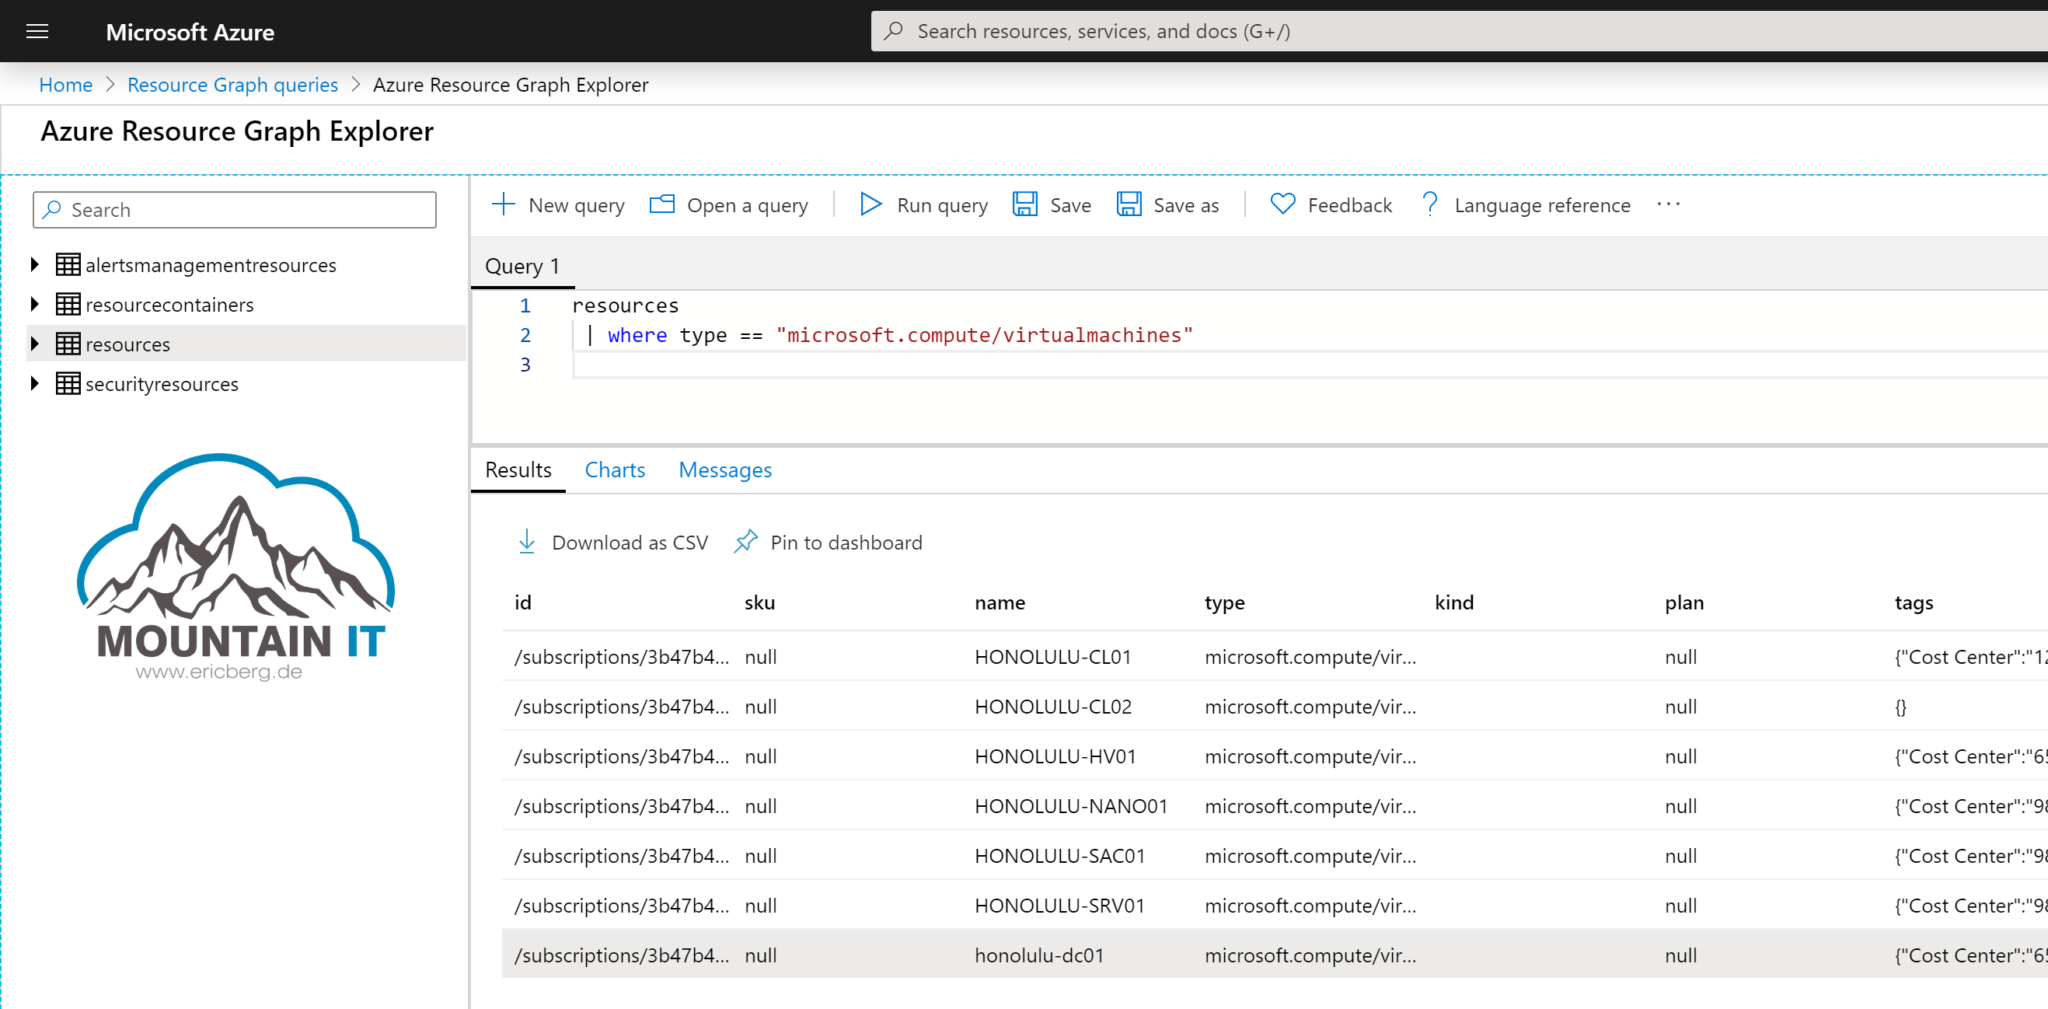Click the plan column header

(1684, 603)
